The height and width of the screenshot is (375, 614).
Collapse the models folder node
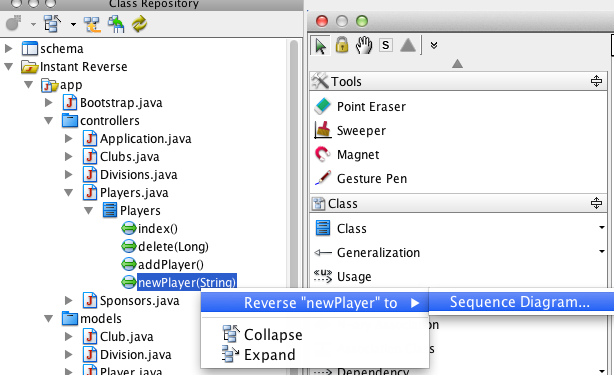49,319
